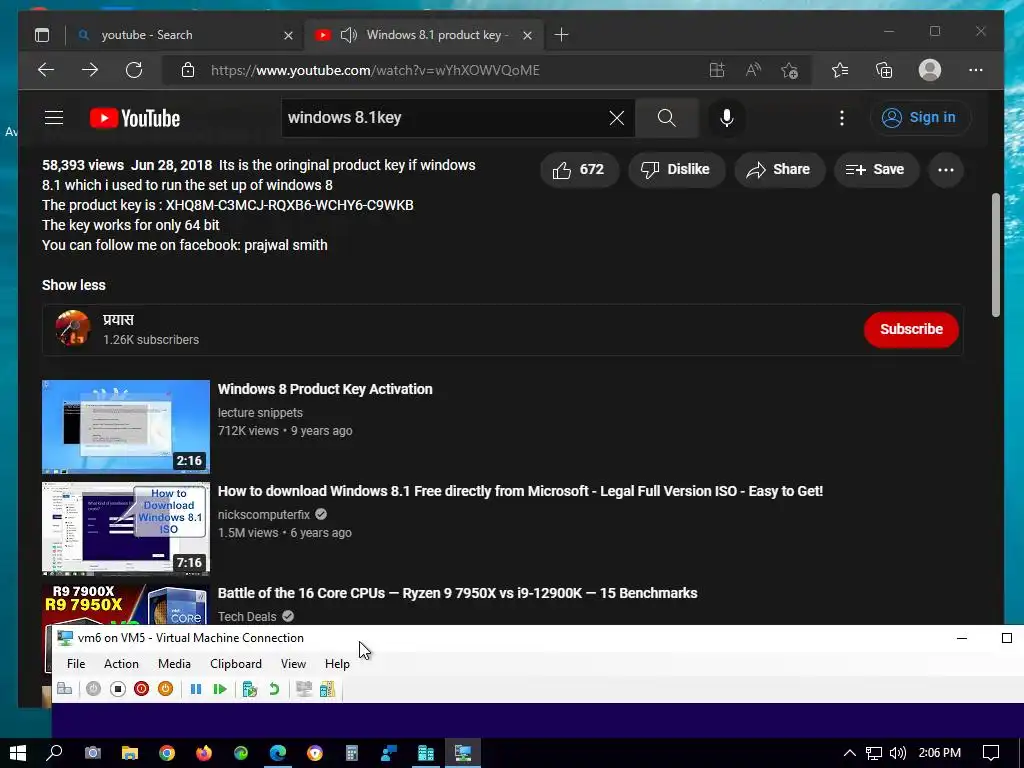Go forward in browser
This screenshot has width=1024, height=768.
(90, 70)
